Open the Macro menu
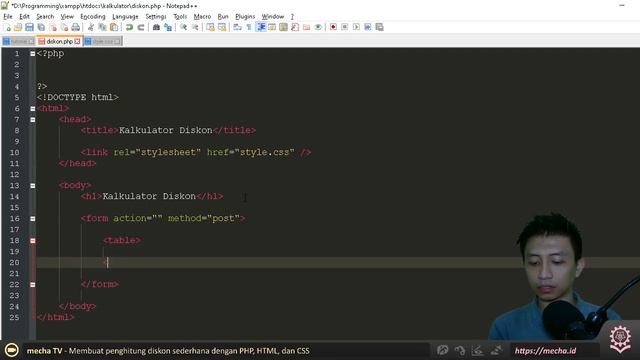The height and width of the screenshot is (360, 640). click(x=202, y=17)
